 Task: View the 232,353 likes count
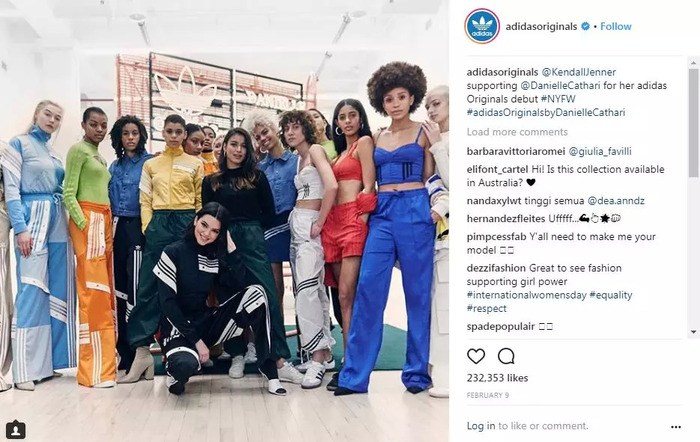pos(497,378)
